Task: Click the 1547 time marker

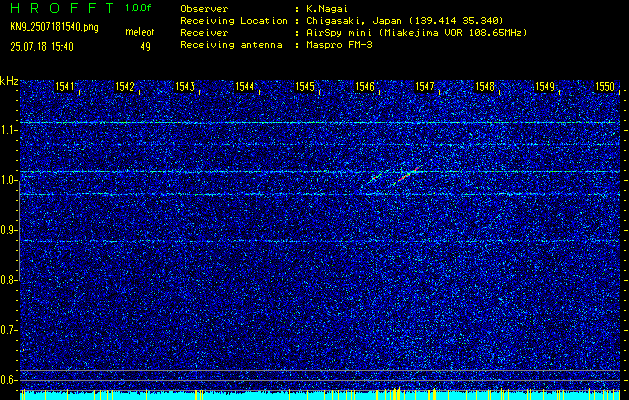Action: point(425,86)
